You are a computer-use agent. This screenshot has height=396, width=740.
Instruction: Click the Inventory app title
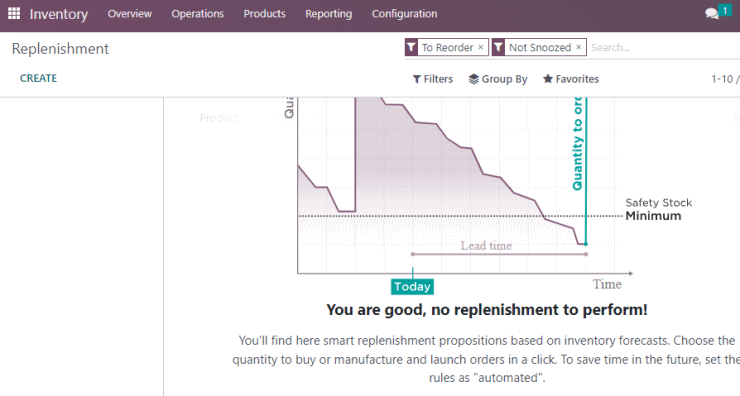[59, 14]
